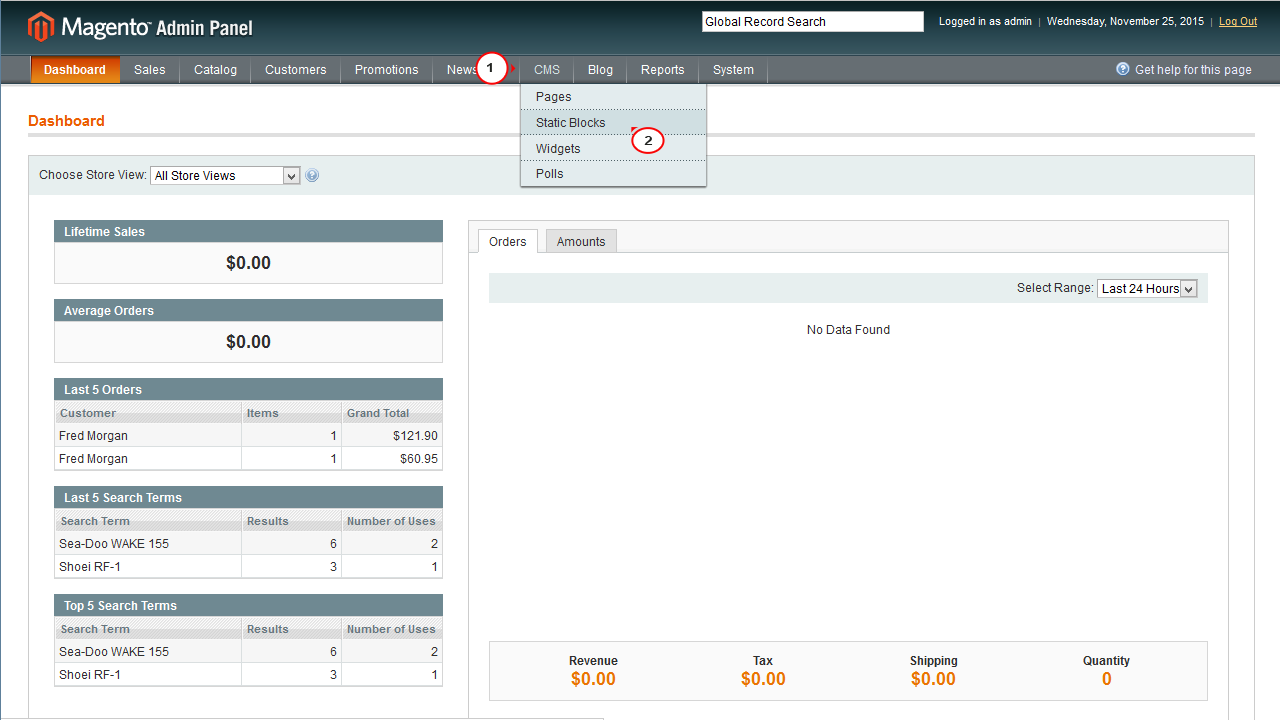Select Polls in CMS submenu
This screenshot has width=1280, height=720.
point(613,174)
